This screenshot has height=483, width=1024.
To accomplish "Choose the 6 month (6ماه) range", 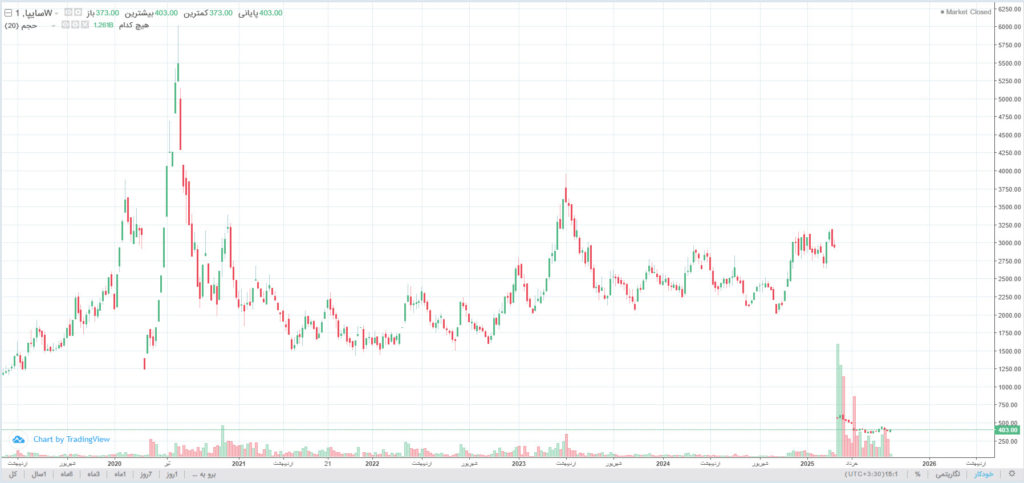I will click(67, 474).
